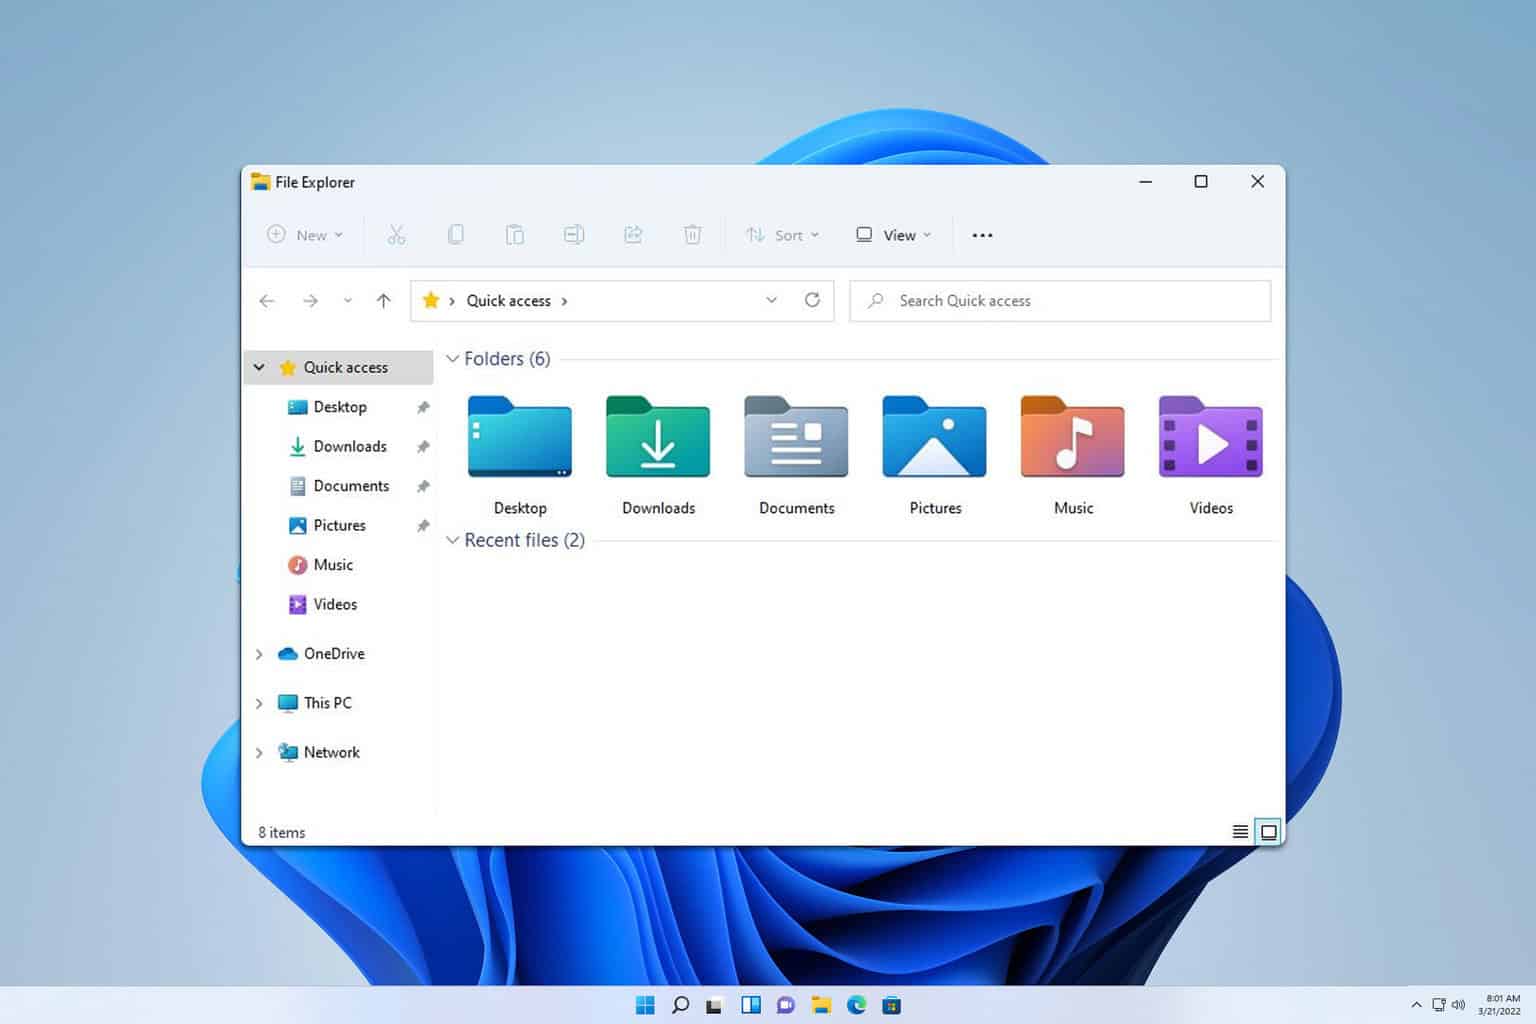Open taskbar Search magnifier icon

(x=680, y=1005)
